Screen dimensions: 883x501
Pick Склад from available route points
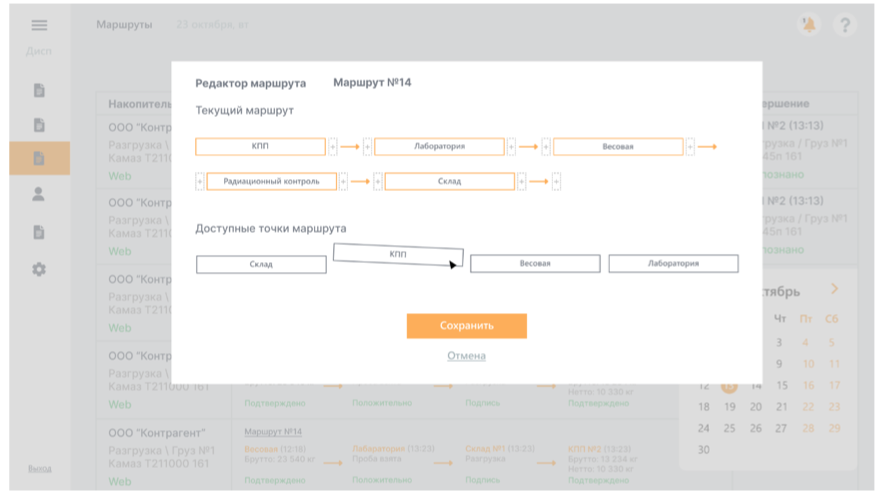(261, 264)
